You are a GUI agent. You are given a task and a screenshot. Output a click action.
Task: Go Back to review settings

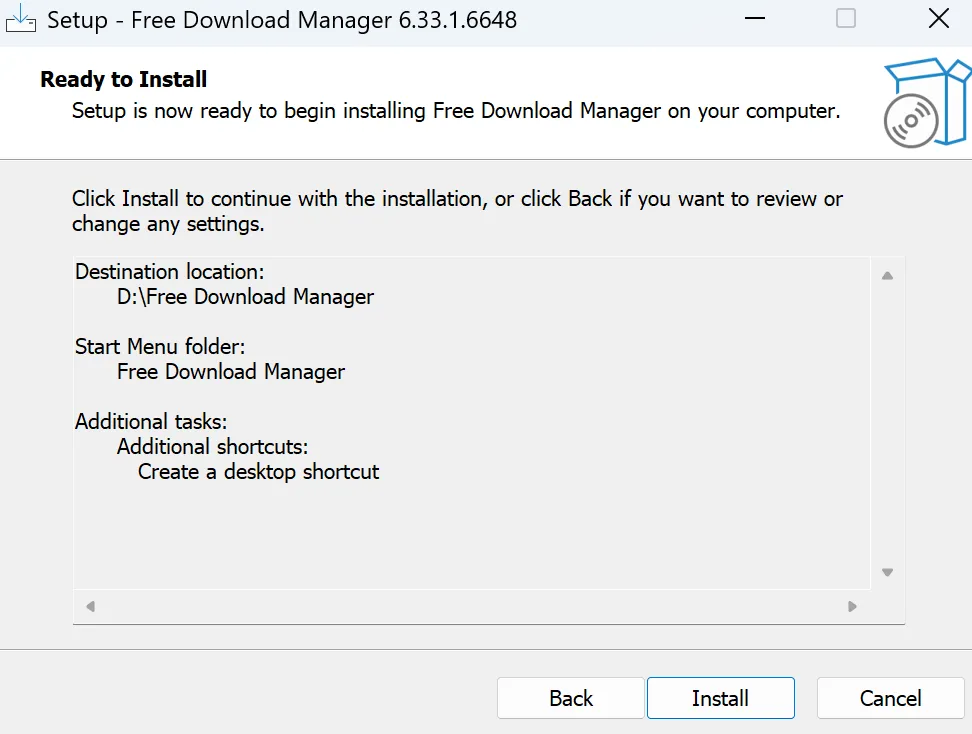570,698
